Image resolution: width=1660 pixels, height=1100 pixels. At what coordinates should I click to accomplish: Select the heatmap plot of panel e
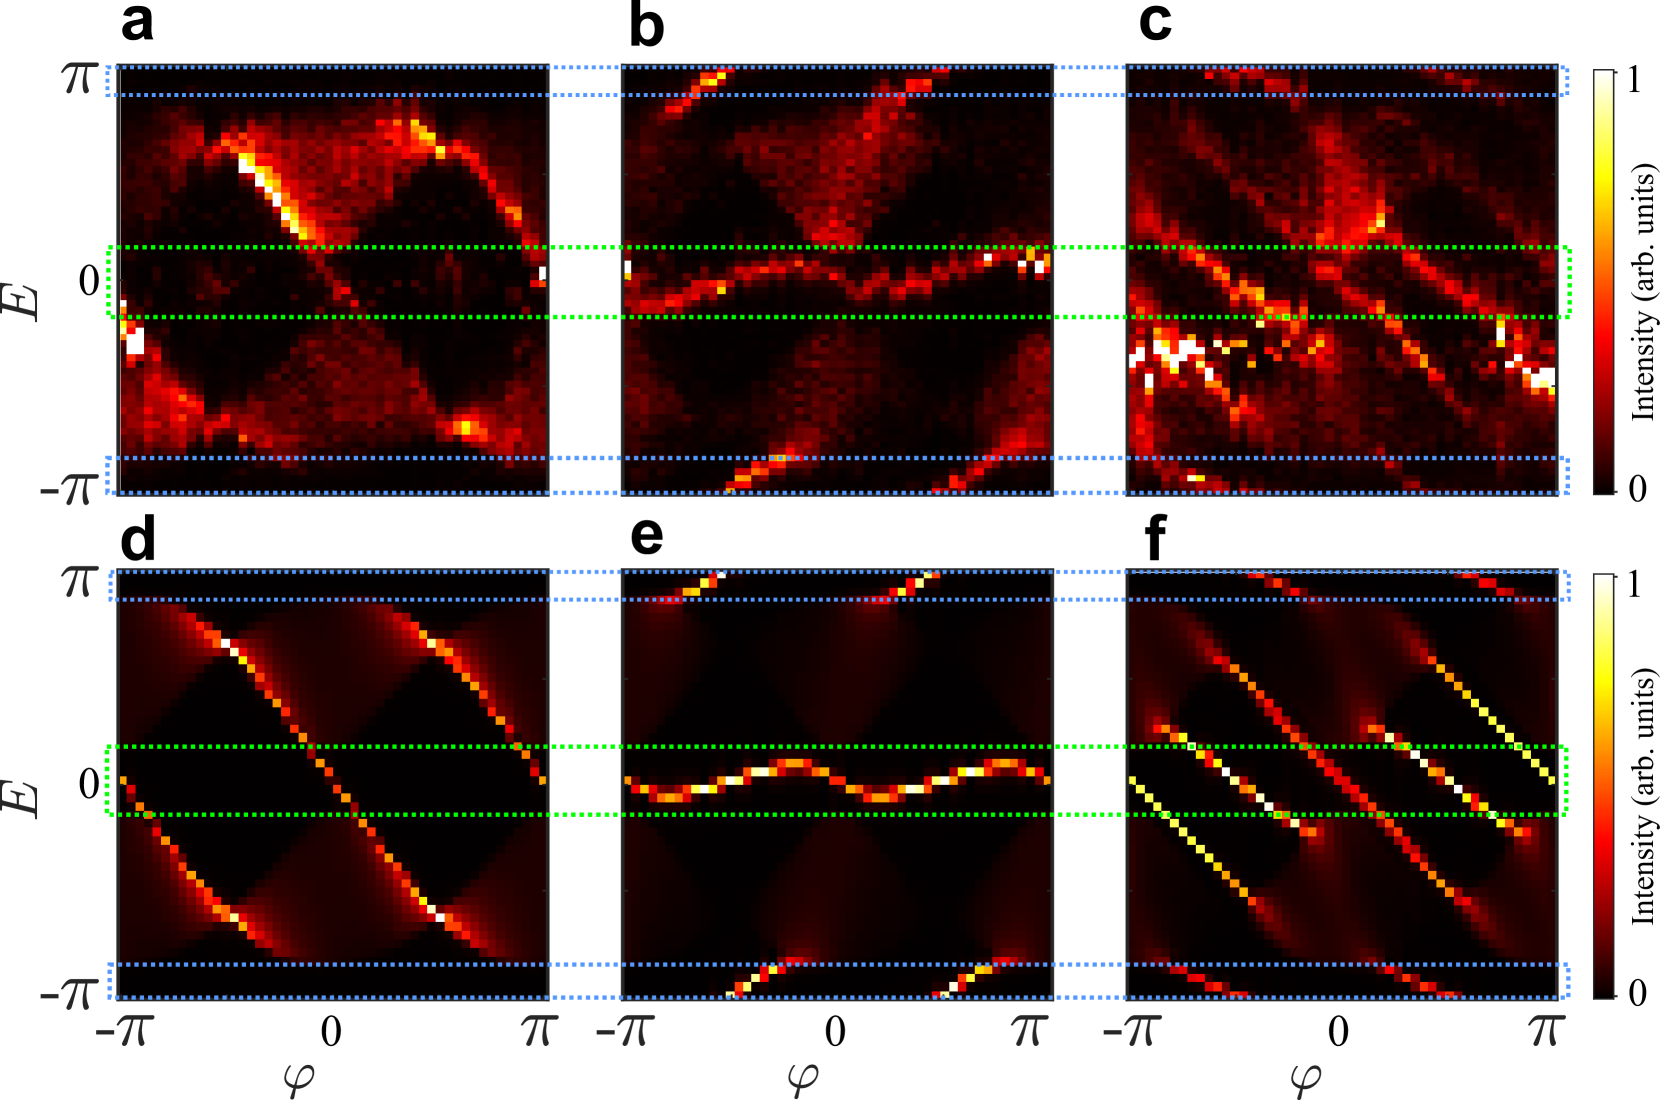pyautogui.click(x=837, y=784)
